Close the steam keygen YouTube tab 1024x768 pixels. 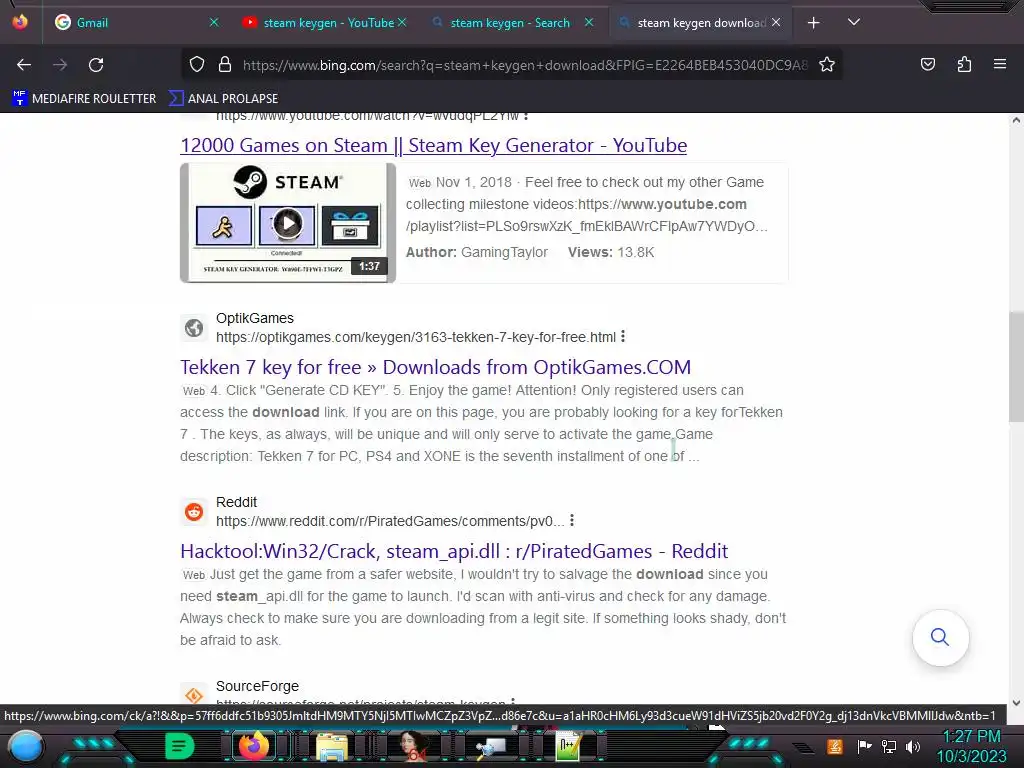(x=402, y=22)
